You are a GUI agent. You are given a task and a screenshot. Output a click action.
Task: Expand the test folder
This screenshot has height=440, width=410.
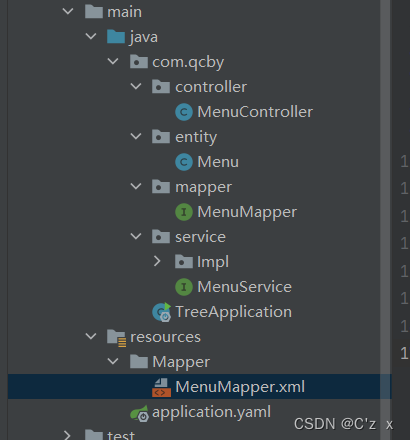[67, 435]
